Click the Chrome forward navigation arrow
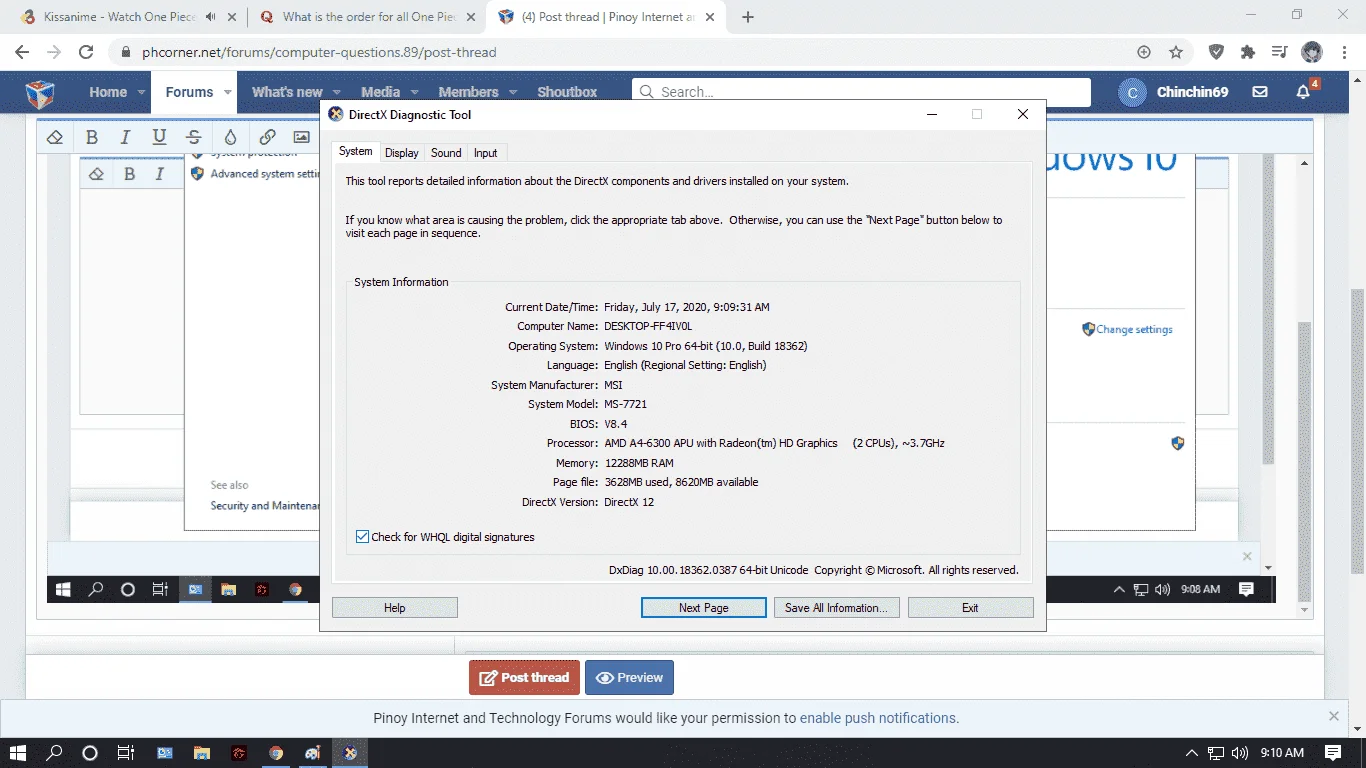1366x768 pixels. (54, 52)
